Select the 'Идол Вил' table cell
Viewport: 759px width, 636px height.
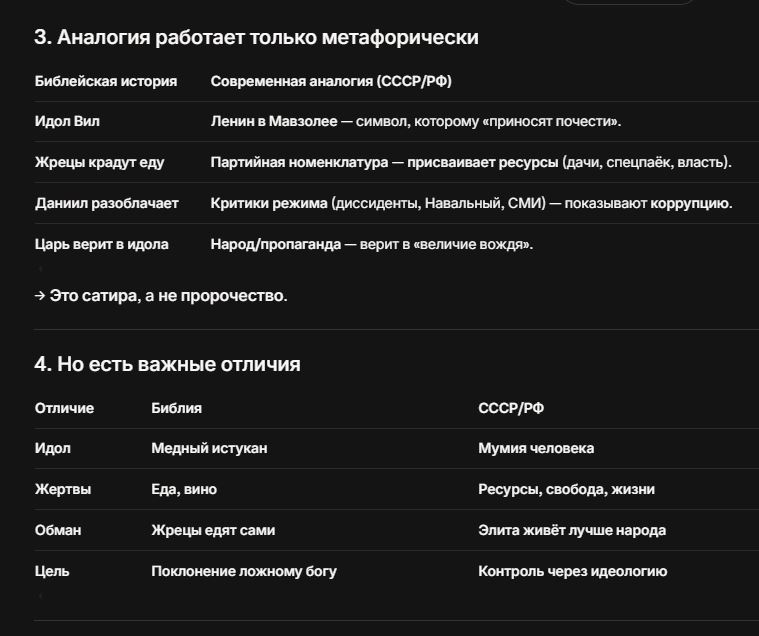pyautogui.click(x=67, y=121)
